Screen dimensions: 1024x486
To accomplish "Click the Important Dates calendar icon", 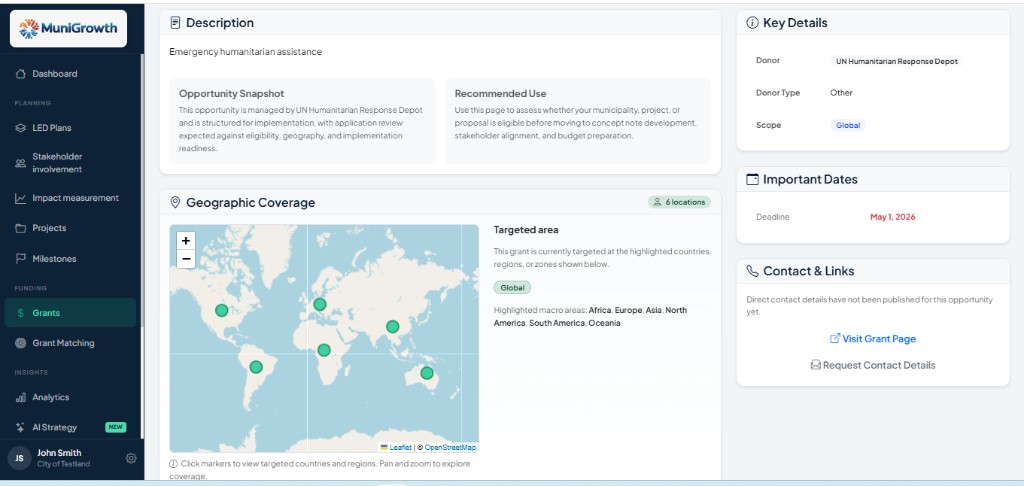I will 752,179.
